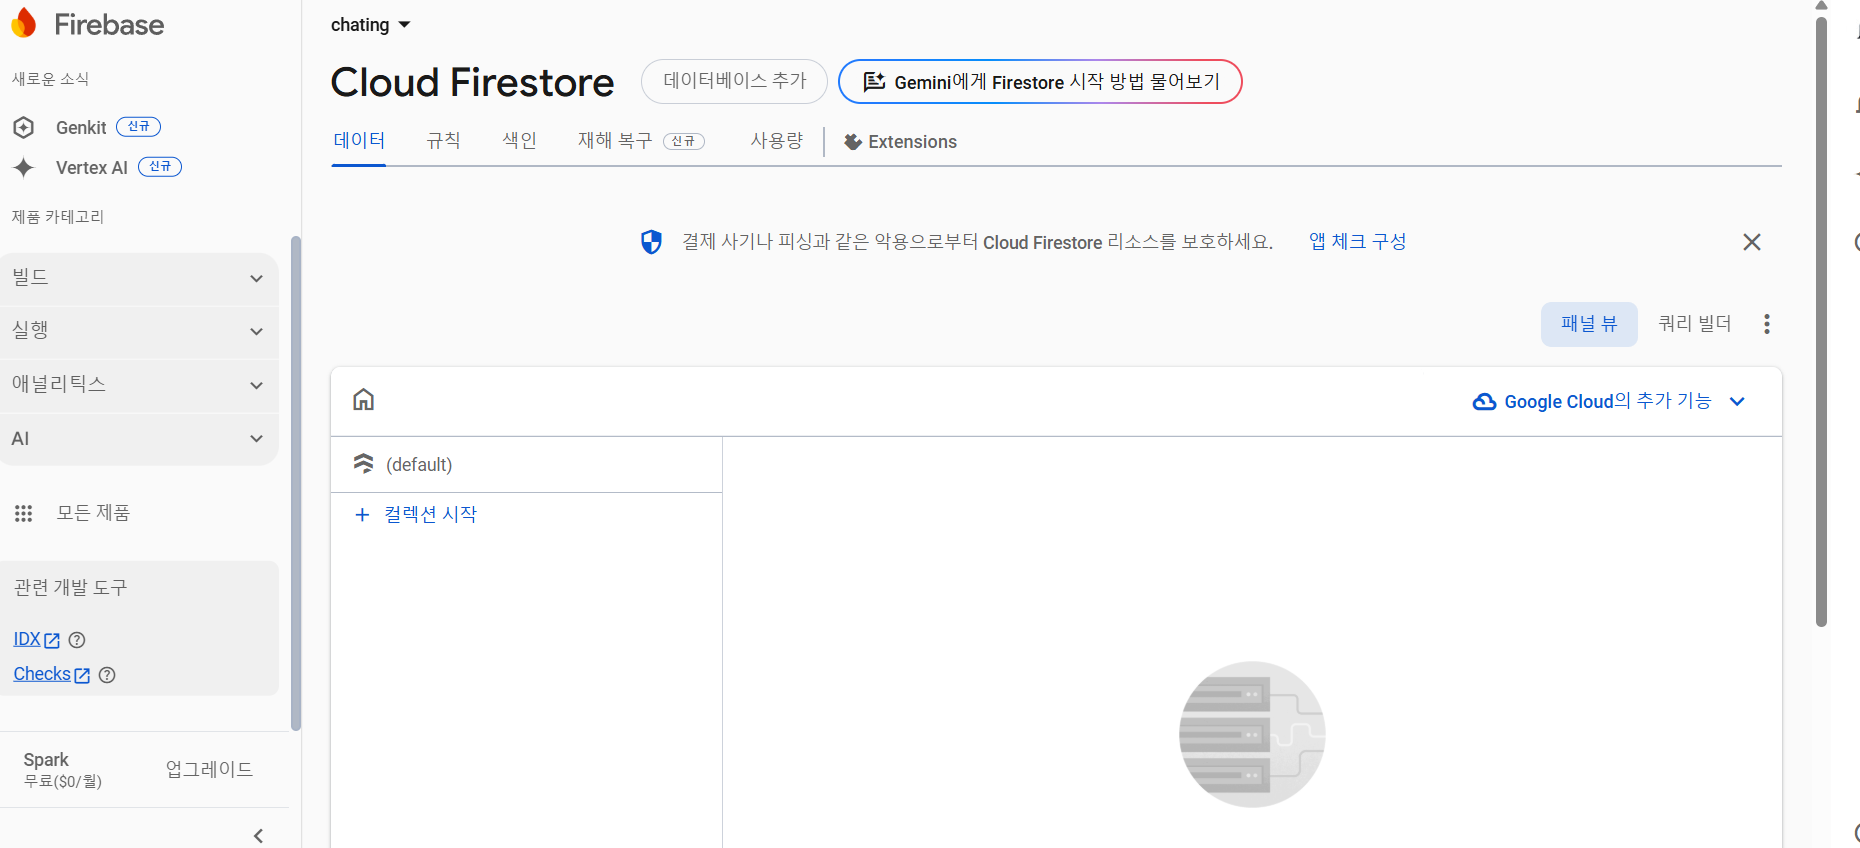The width and height of the screenshot is (1860, 848).
Task: Expand Google Cloud 추가 기능 dropdown
Action: tap(1737, 402)
